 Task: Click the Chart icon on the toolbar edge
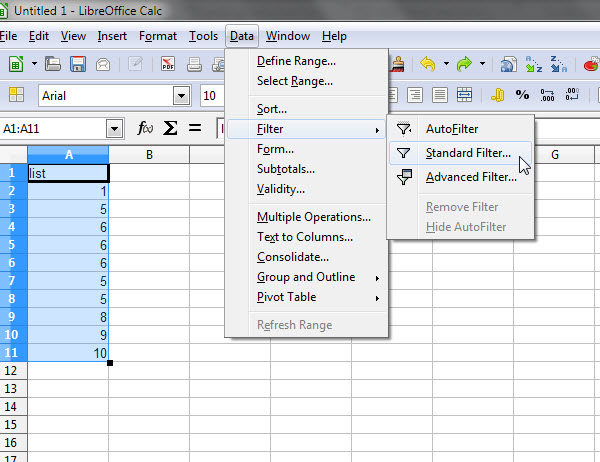(592, 64)
